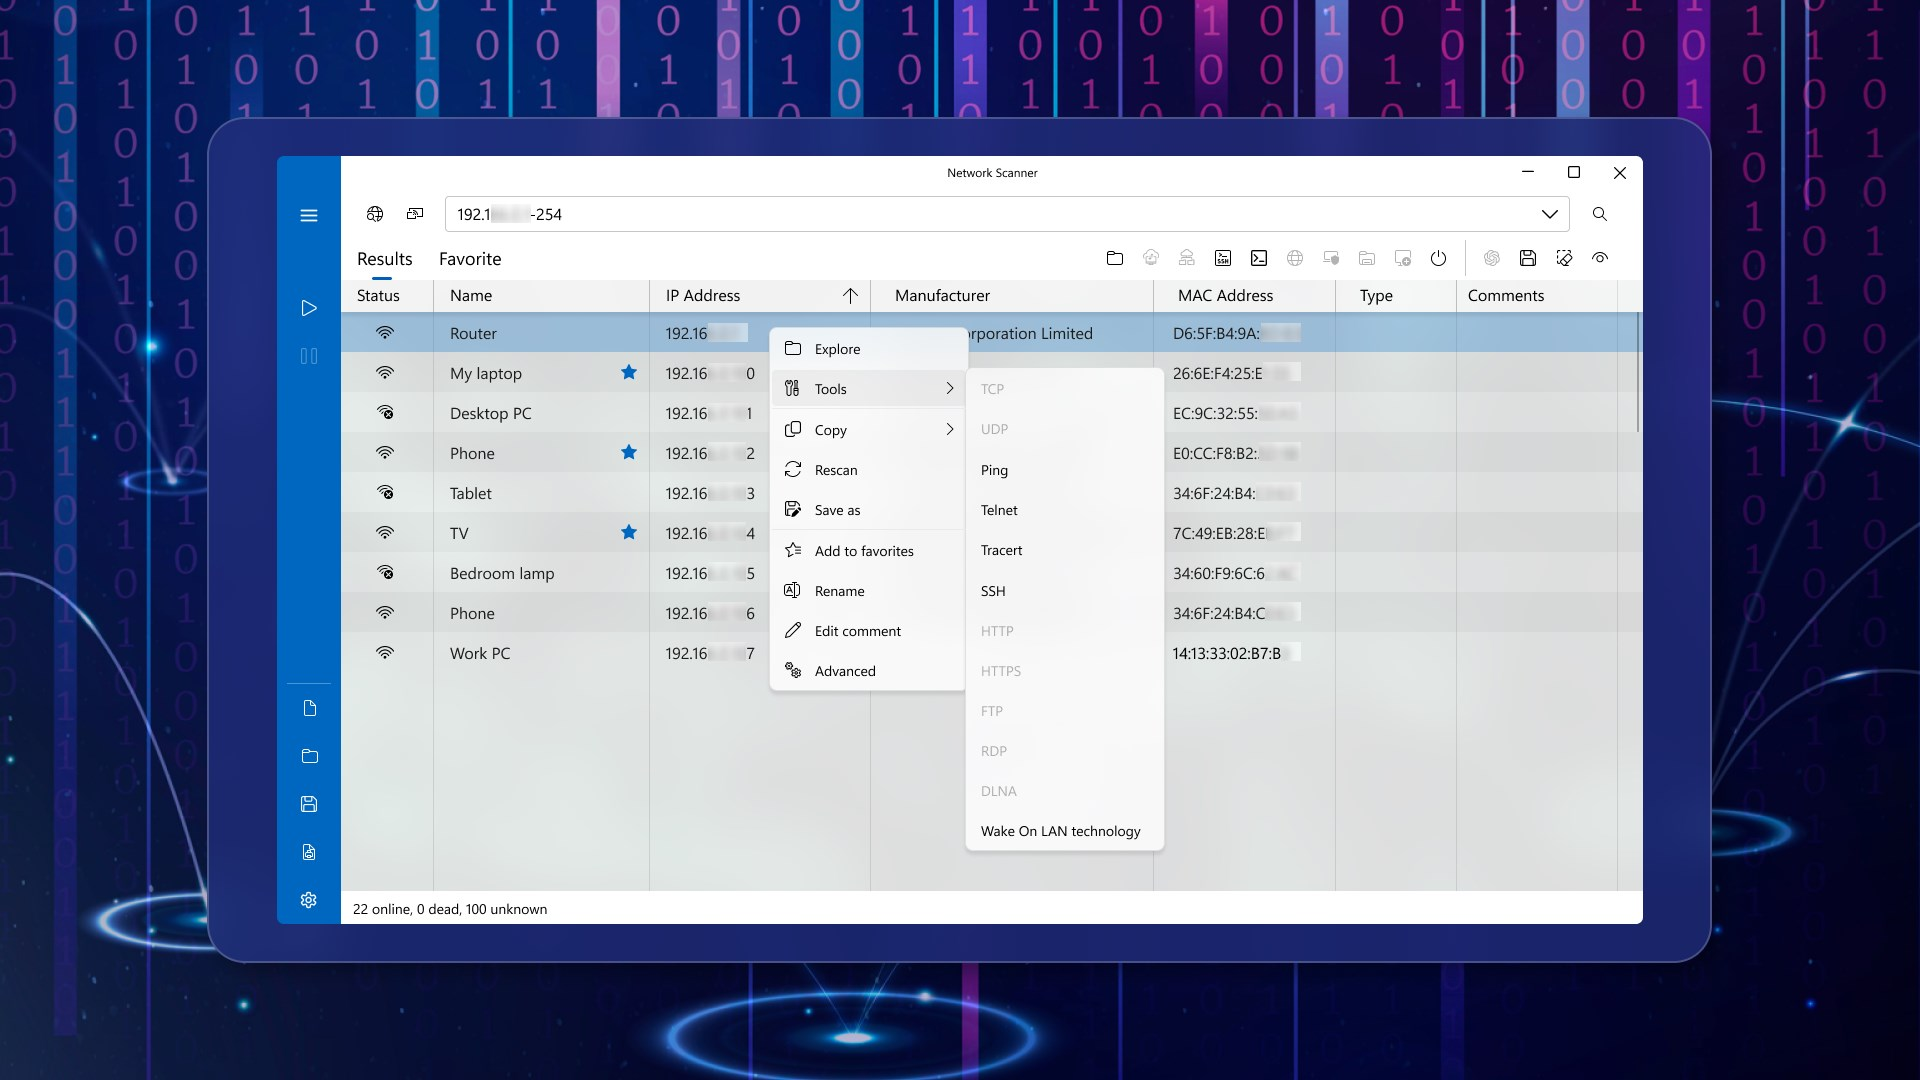The image size is (1920, 1080).
Task: Open the SSH tool in toolbar
Action: tap(1222, 258)
